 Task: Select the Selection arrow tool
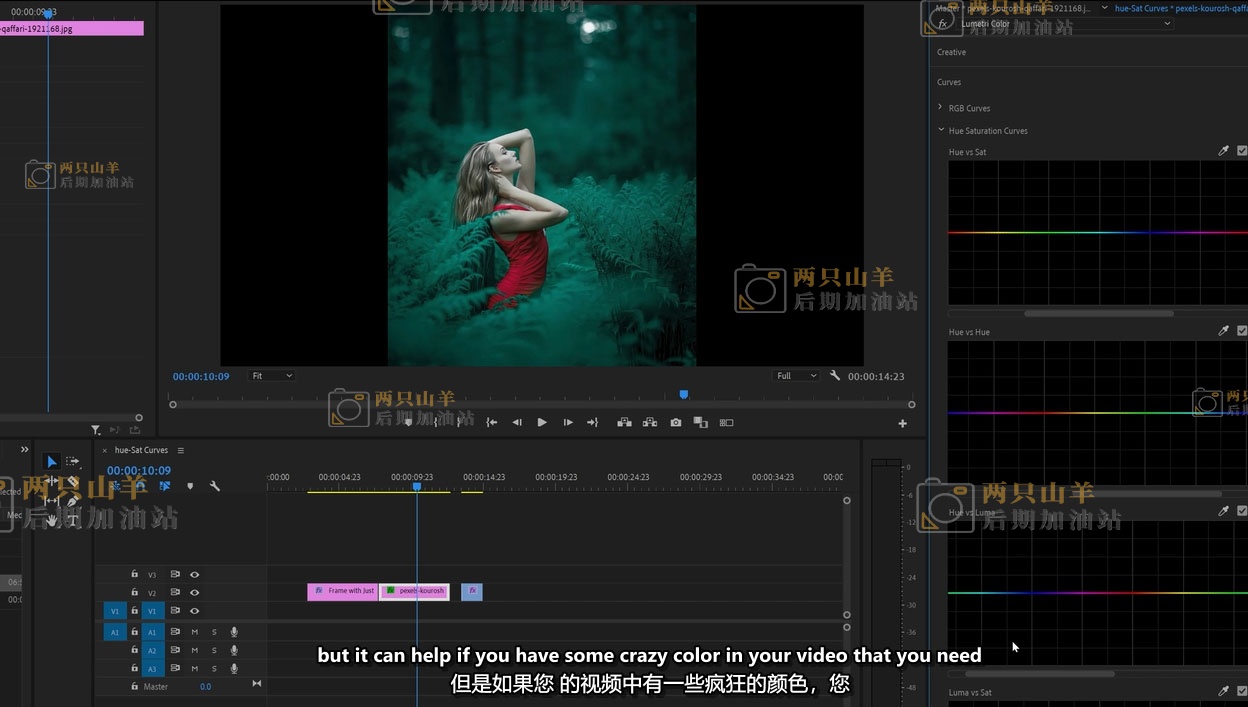tap(51, 462)
